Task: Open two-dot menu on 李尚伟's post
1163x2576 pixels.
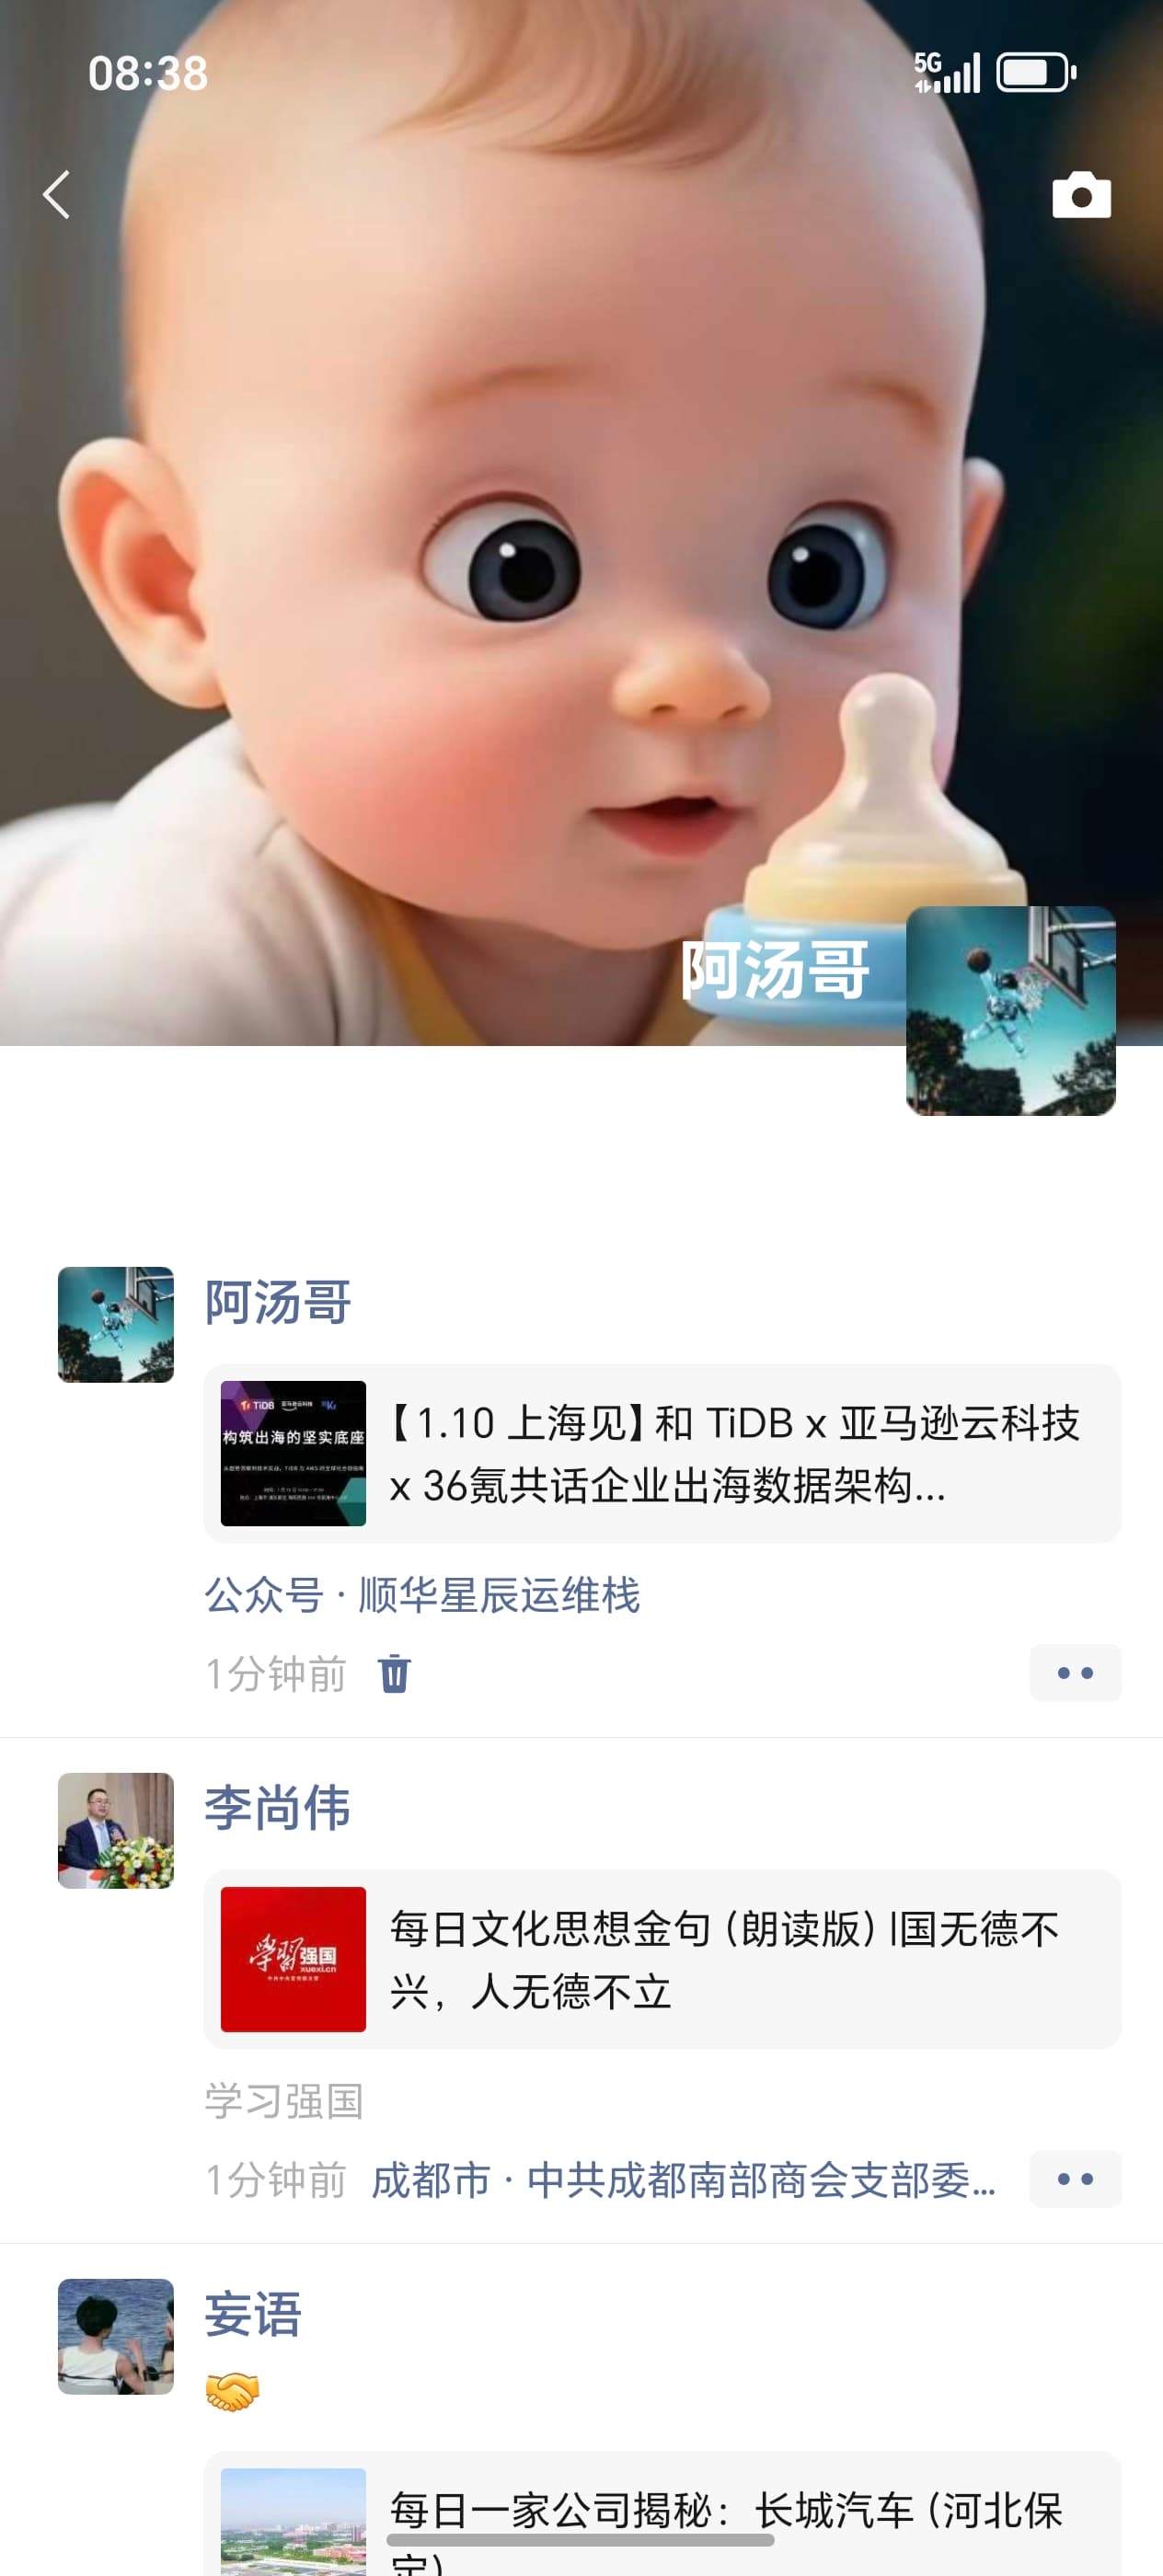Action: [1075, 2178]
